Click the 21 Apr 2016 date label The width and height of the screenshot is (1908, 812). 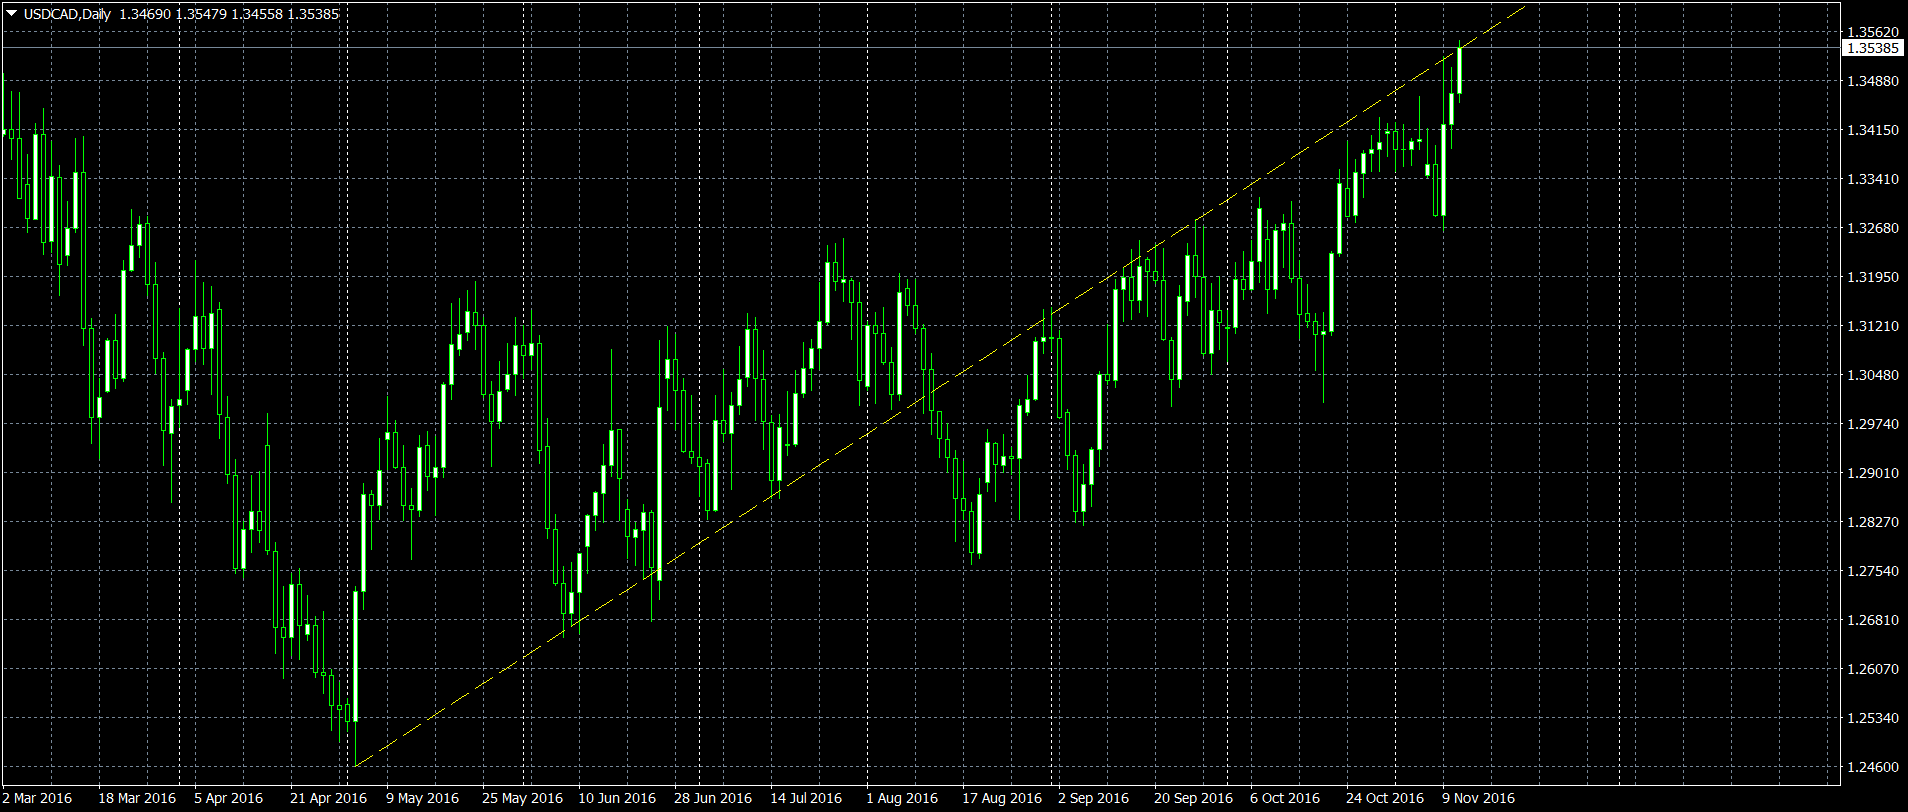pyautogui.click(x=329, y=798)
